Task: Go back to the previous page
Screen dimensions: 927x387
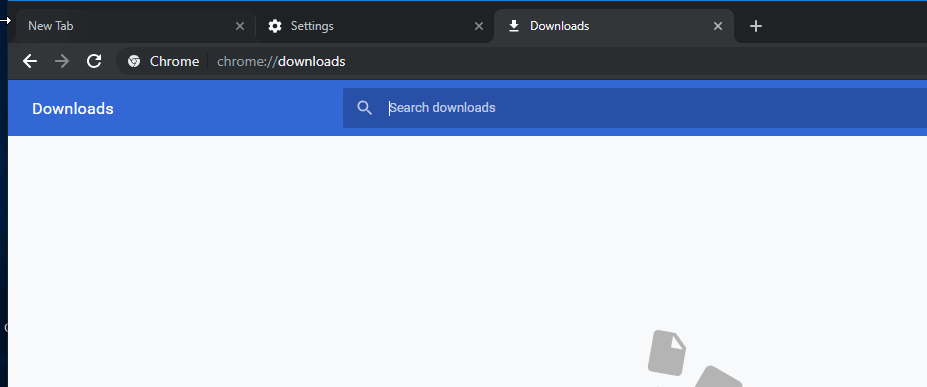Action: click(30, 61)
